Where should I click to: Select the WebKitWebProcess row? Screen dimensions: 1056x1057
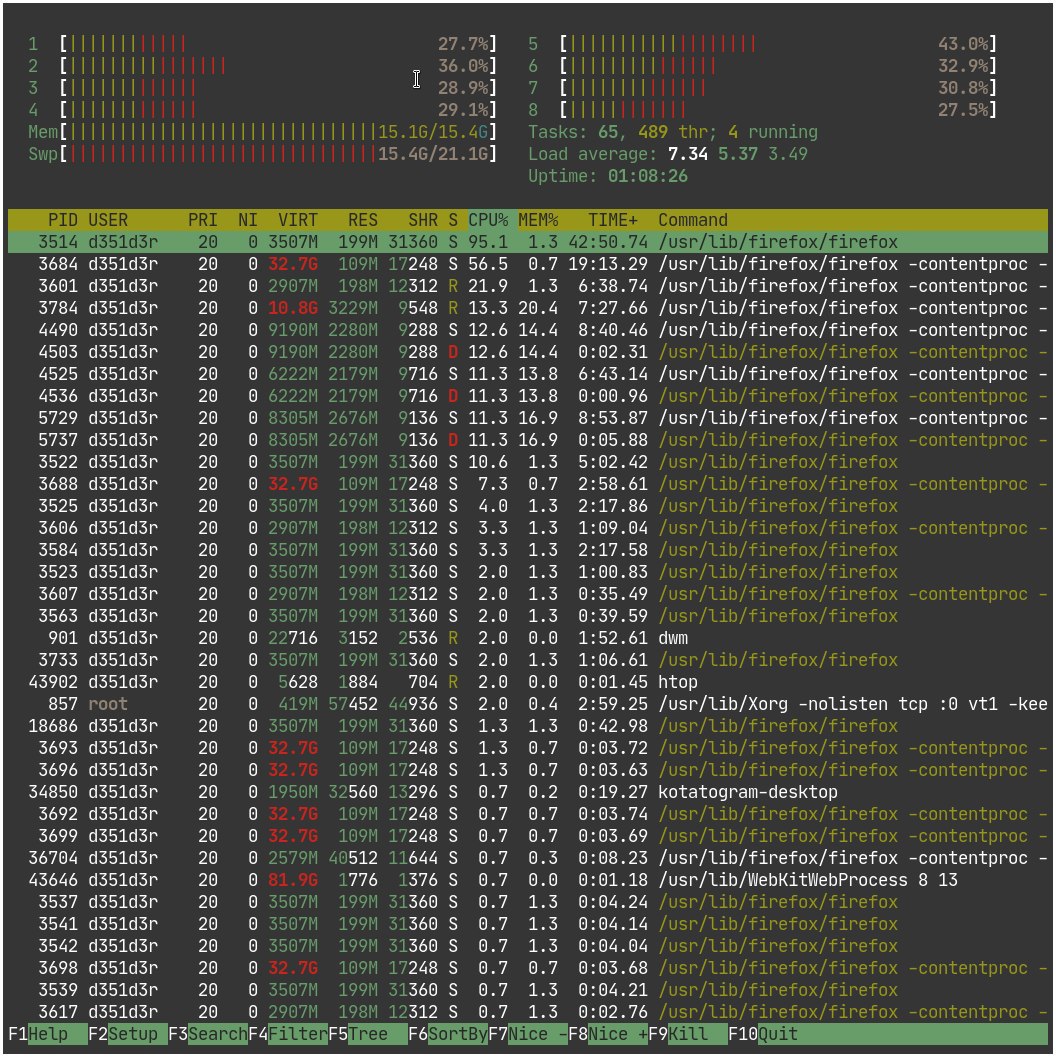point(528,880)
